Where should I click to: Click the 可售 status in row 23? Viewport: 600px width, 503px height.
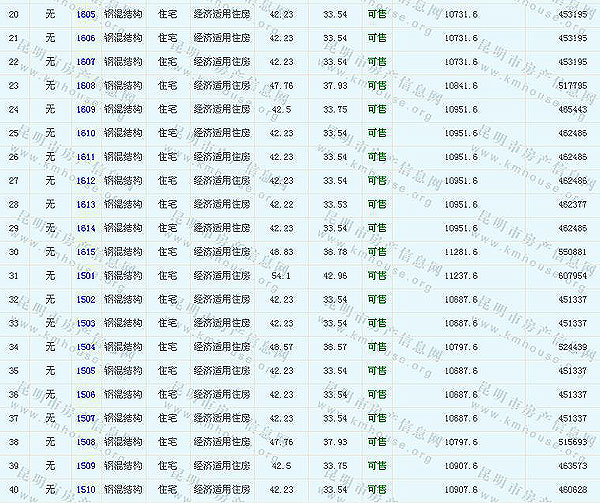click(376, 85)
